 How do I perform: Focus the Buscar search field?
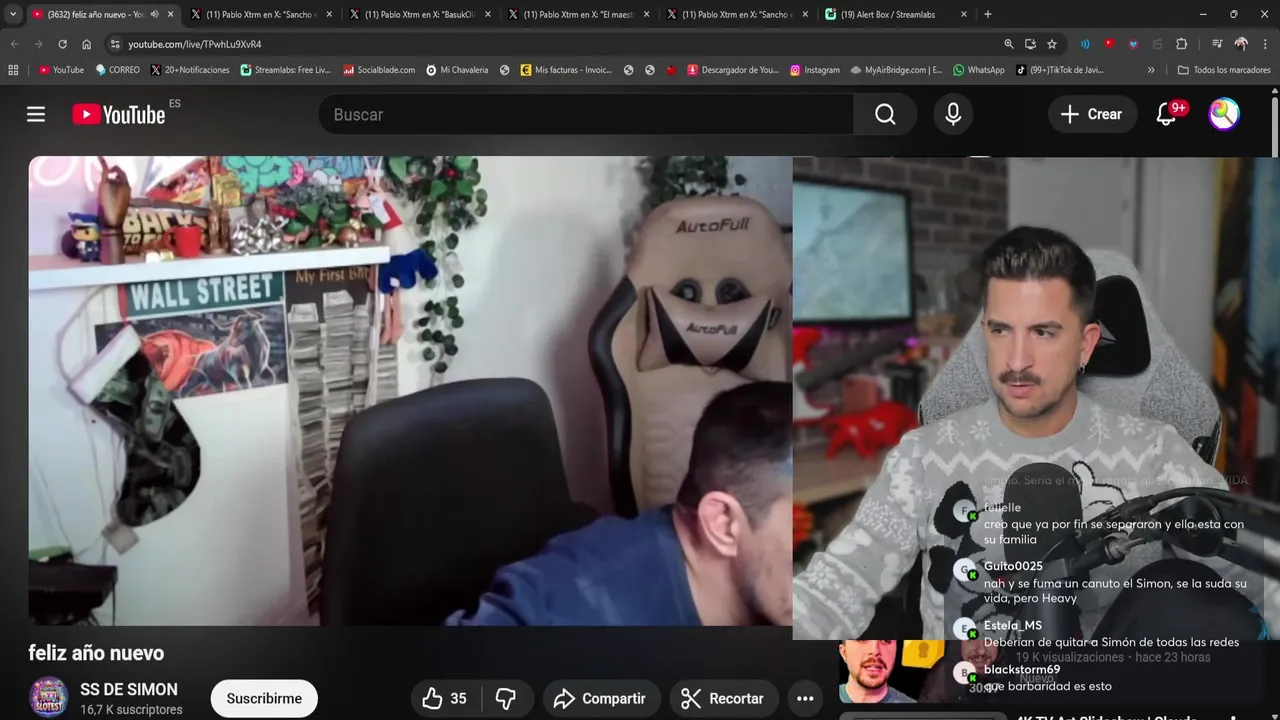(586, 114)
